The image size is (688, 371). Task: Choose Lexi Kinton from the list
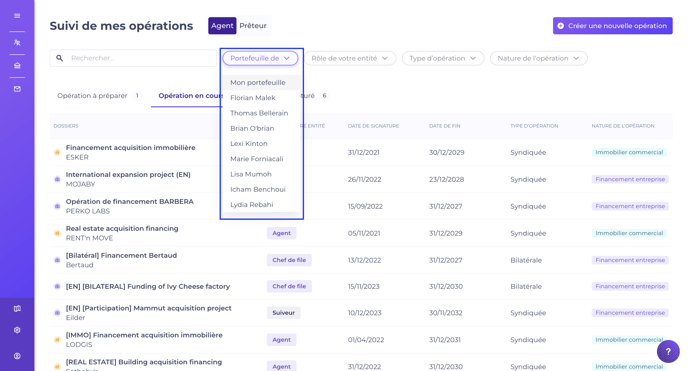pyautogui.click(x=261, y=143)
